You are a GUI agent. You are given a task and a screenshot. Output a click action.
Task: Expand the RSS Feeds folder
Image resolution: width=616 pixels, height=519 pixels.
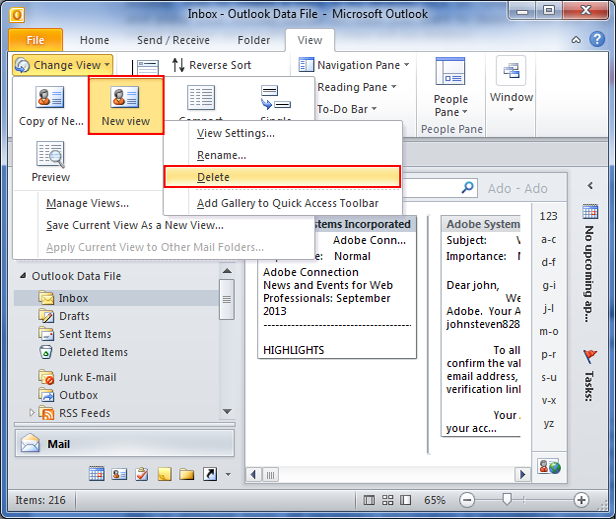click(x=32, y=413)
